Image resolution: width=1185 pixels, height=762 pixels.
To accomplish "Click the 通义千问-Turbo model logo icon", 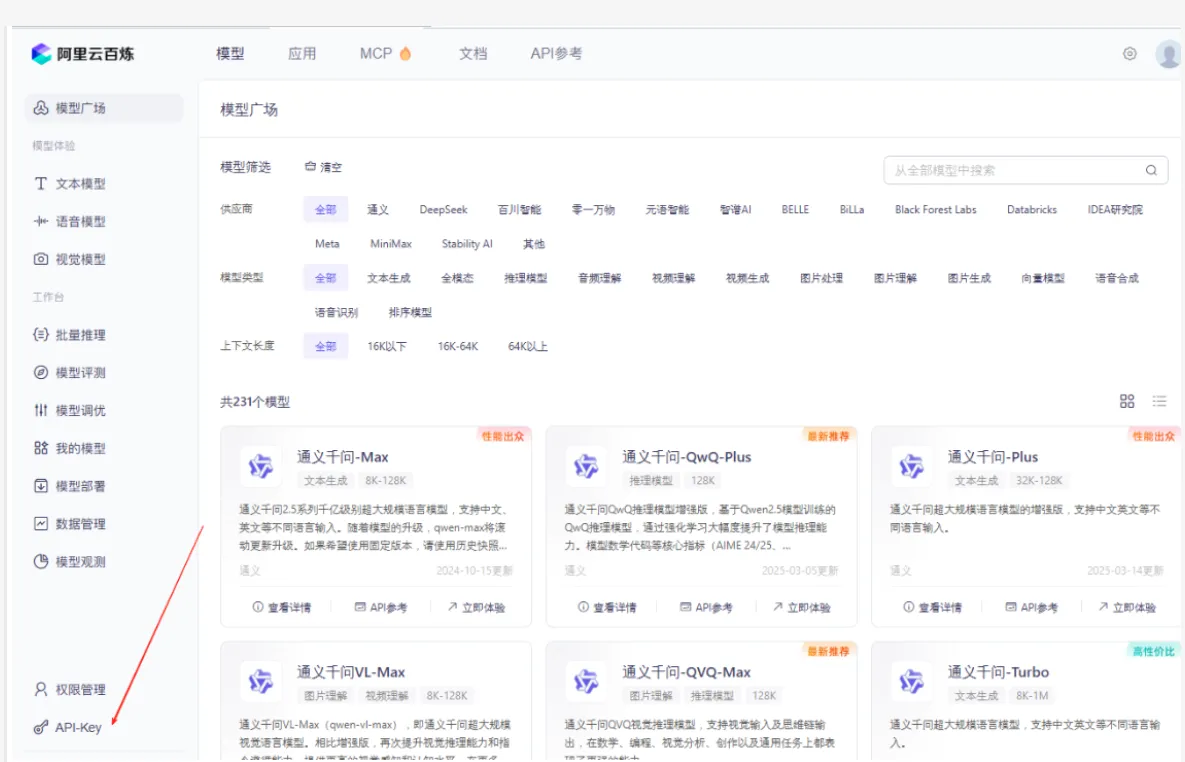I will [x=911, y=682].
